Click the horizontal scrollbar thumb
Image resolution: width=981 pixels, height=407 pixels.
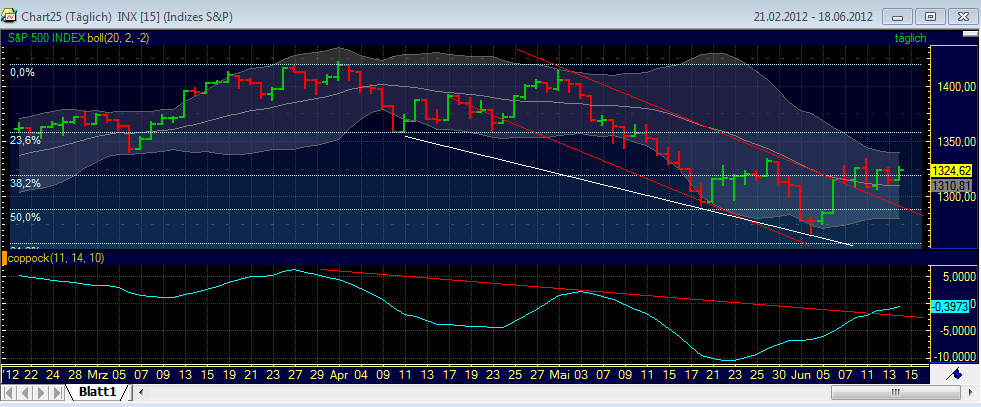(x=895, y=393)
